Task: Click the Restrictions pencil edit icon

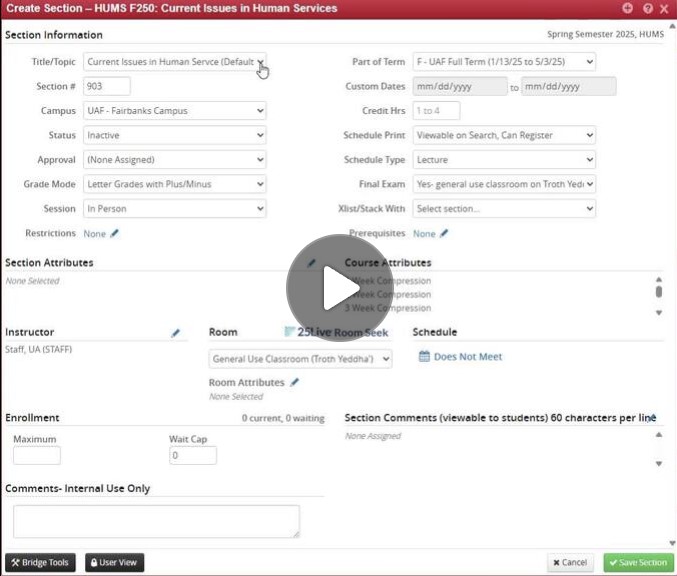Action: coord(115,234)
